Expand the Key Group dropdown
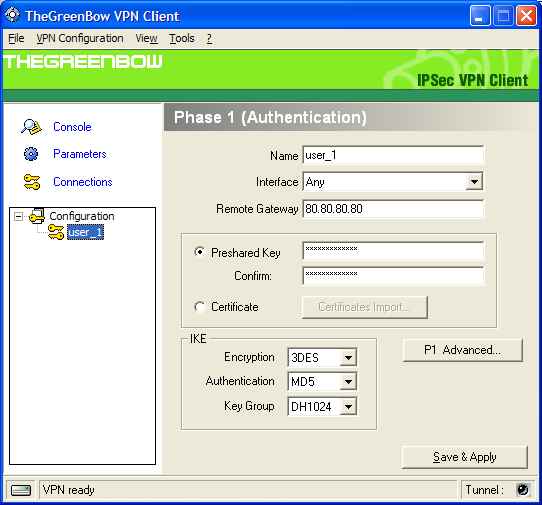Image resolution: width=542 pixels, height=505 pixels. point(348,406)
